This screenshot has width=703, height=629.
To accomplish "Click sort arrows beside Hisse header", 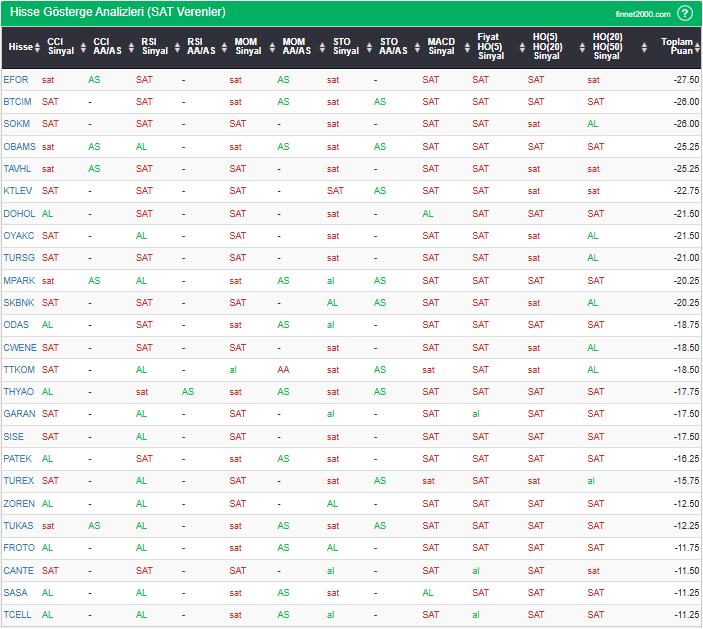I will pyautogui.click(x=38, y=46).
